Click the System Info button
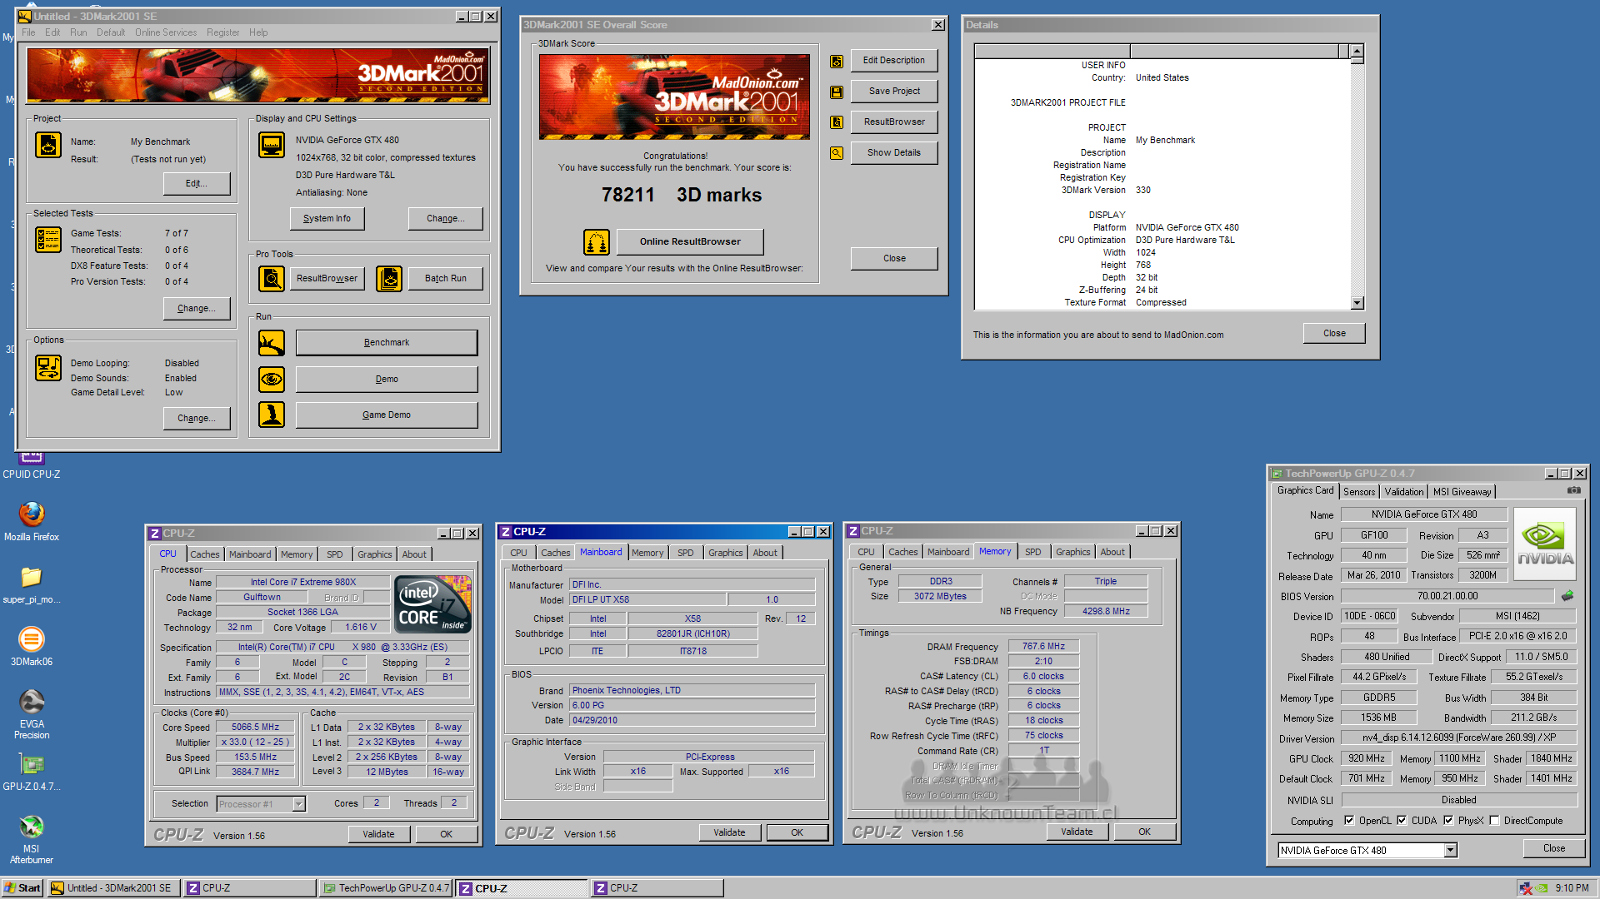The height and width of the screenshot is (899, 1600). click(x=327, y=218)
